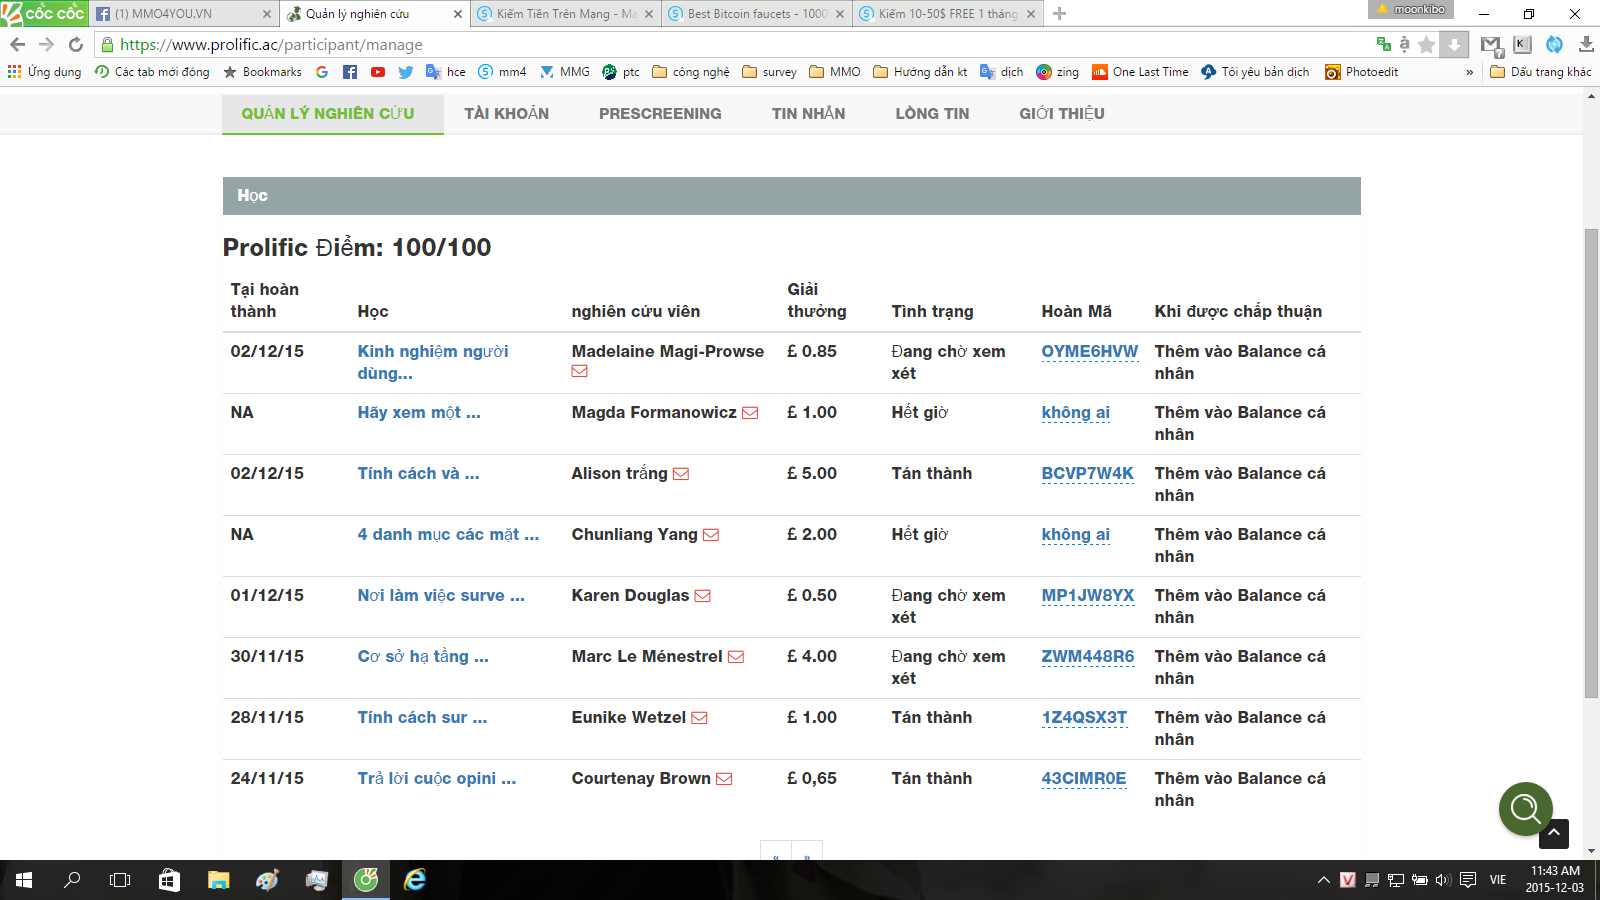The width and height of the screenshot is (1600, 900).
Task: Click the page vertical scrollbar thumb
Action: coord(1591,463)
